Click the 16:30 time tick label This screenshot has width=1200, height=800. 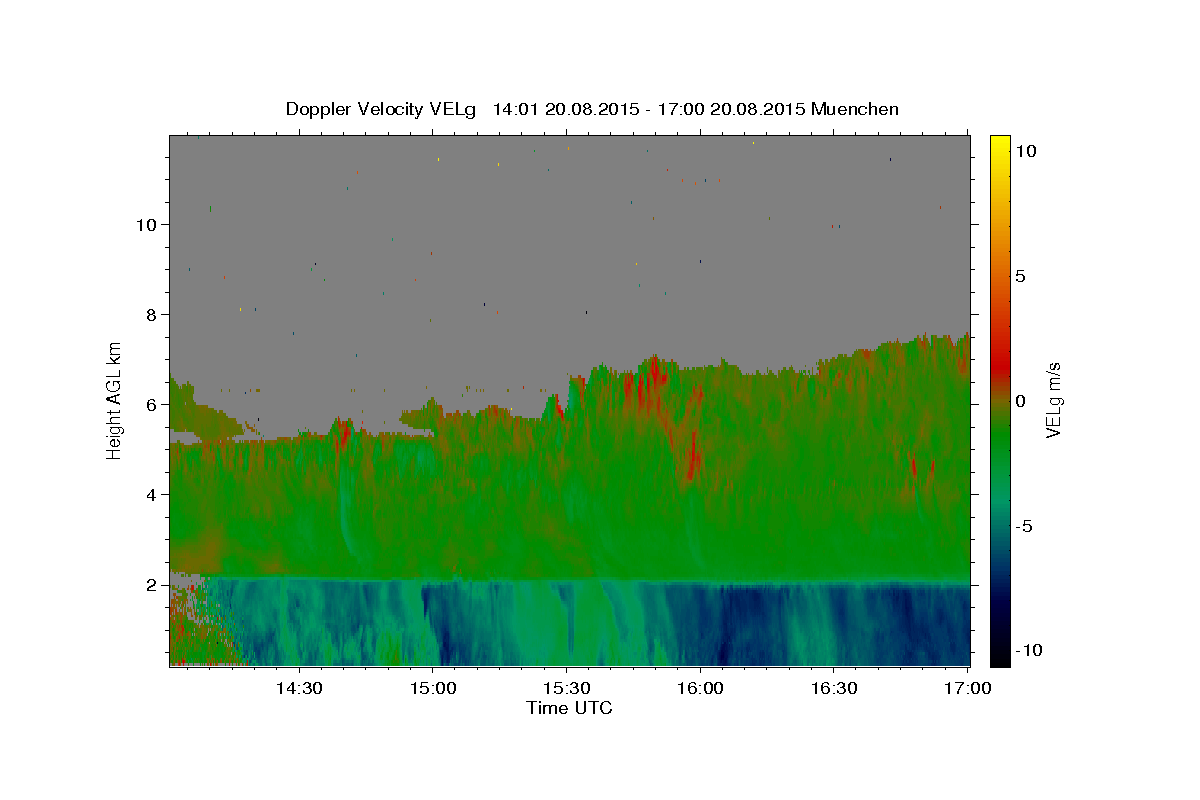pos(833,688)
